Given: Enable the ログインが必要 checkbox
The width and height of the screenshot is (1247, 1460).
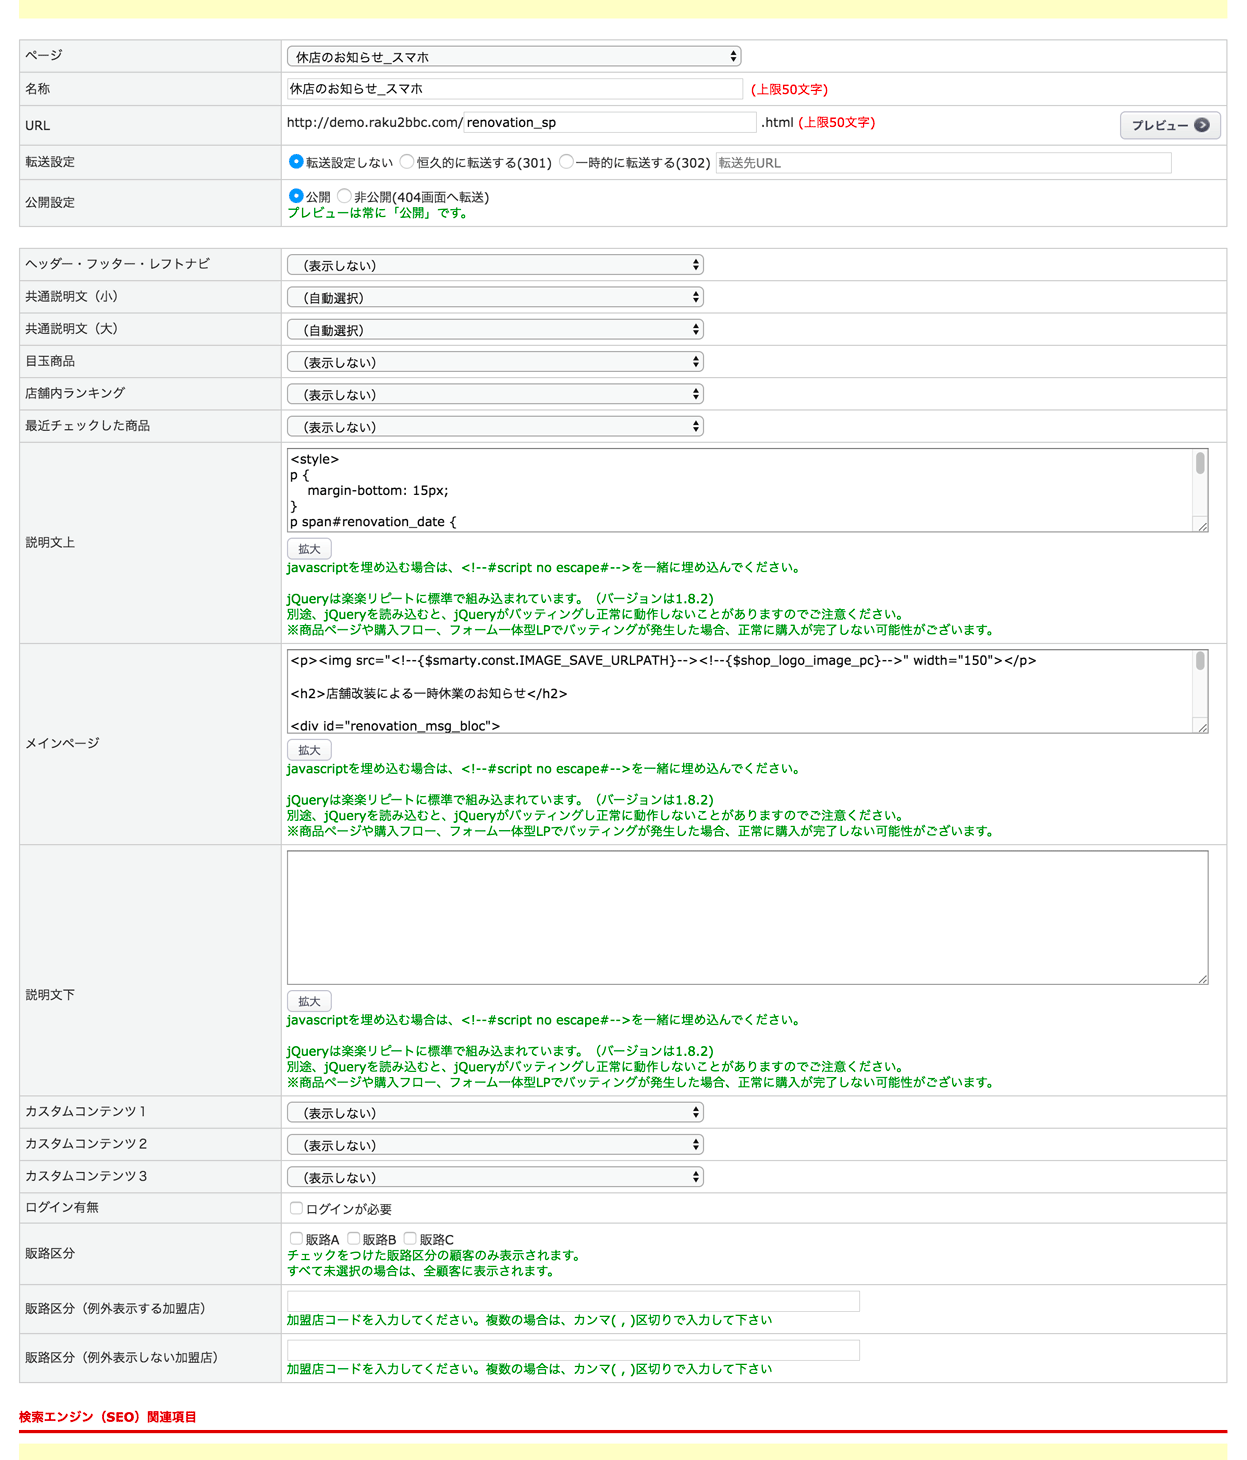Looking at the screenshot, I should point(296,1208).
